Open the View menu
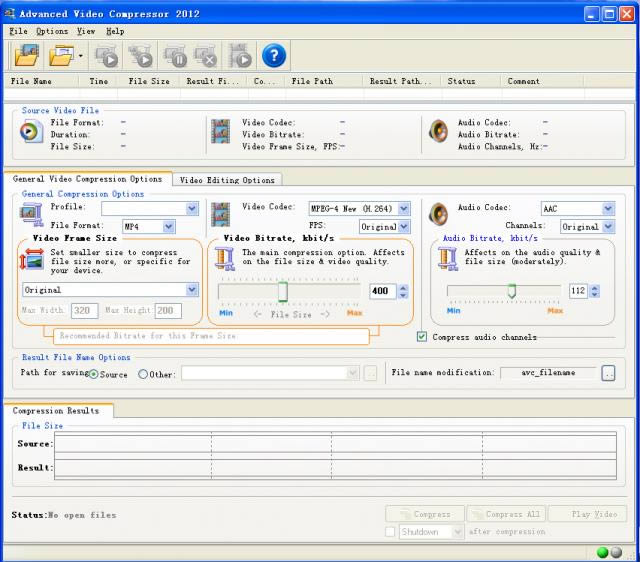This screenshot has height=562, width=640. [86, 31]
